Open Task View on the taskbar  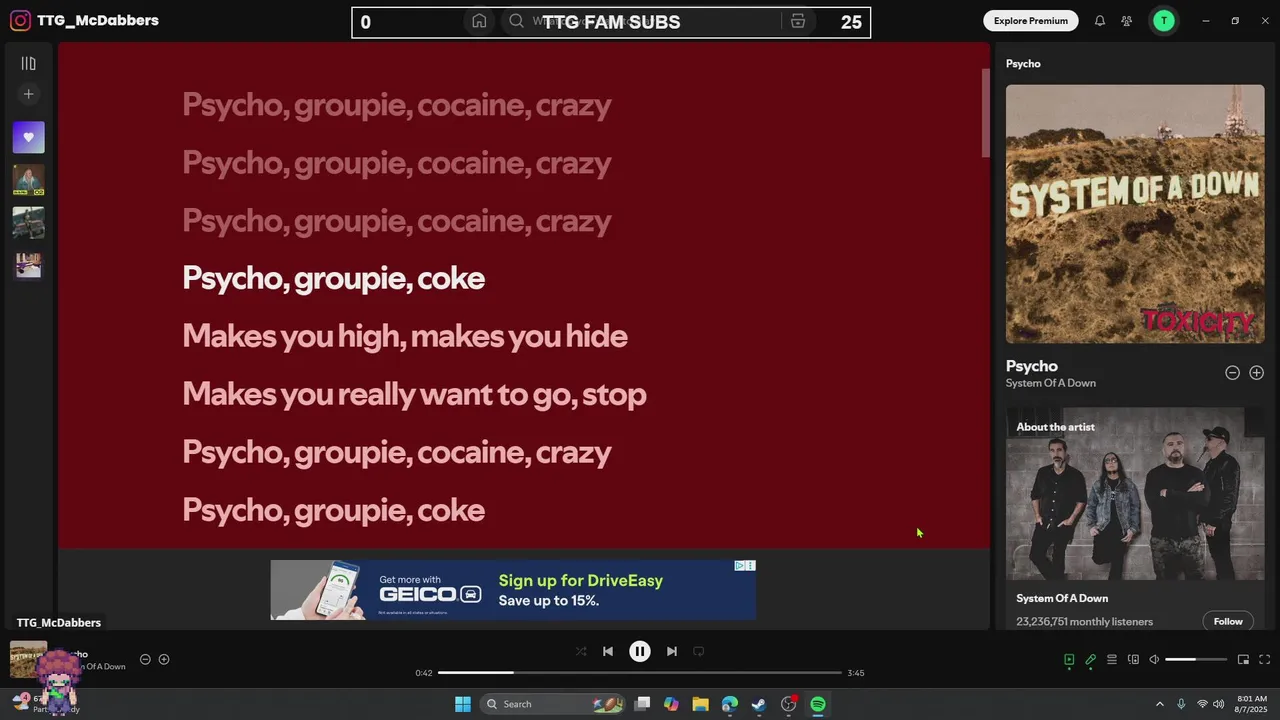643,704
